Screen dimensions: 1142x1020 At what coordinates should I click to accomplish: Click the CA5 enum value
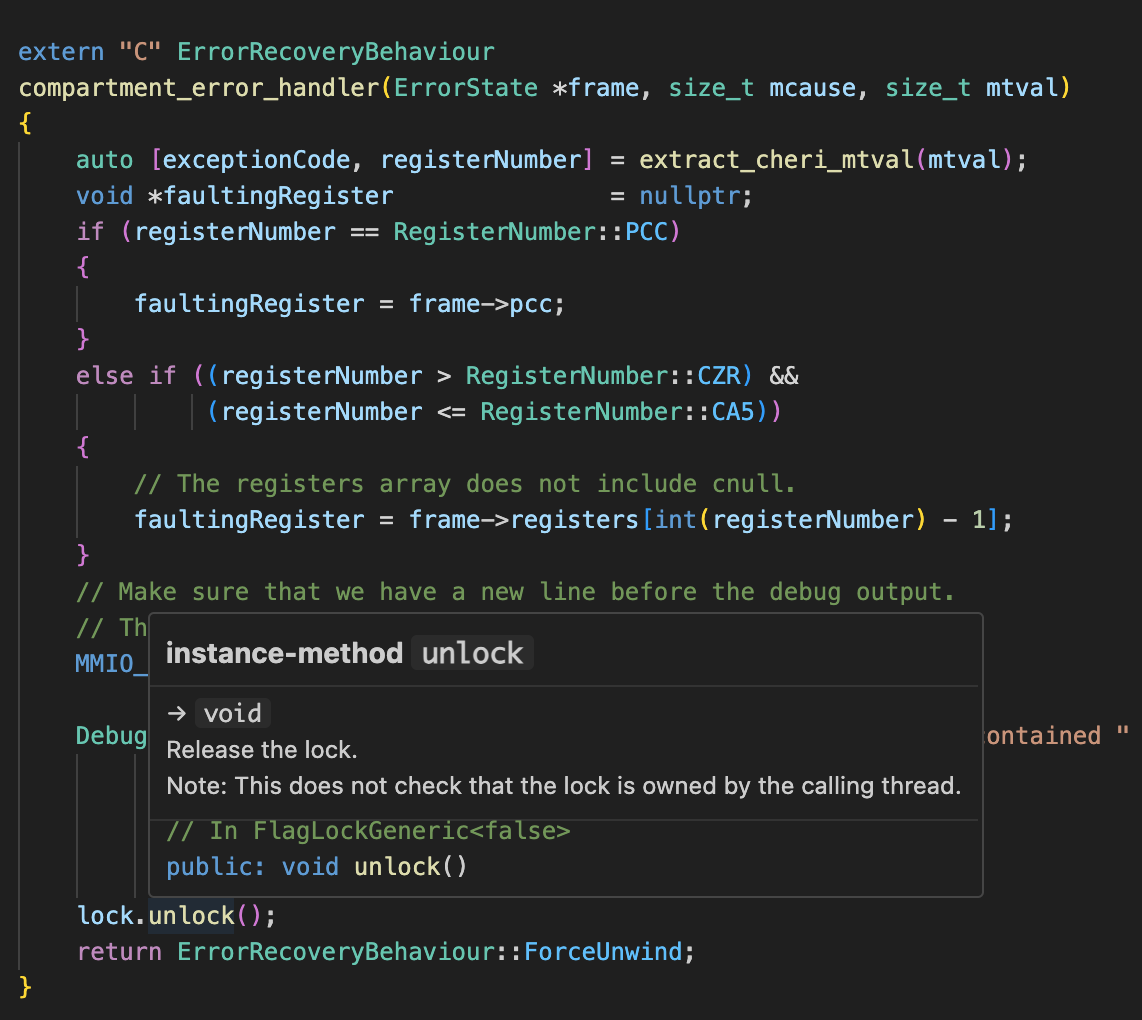click(733, 412)
